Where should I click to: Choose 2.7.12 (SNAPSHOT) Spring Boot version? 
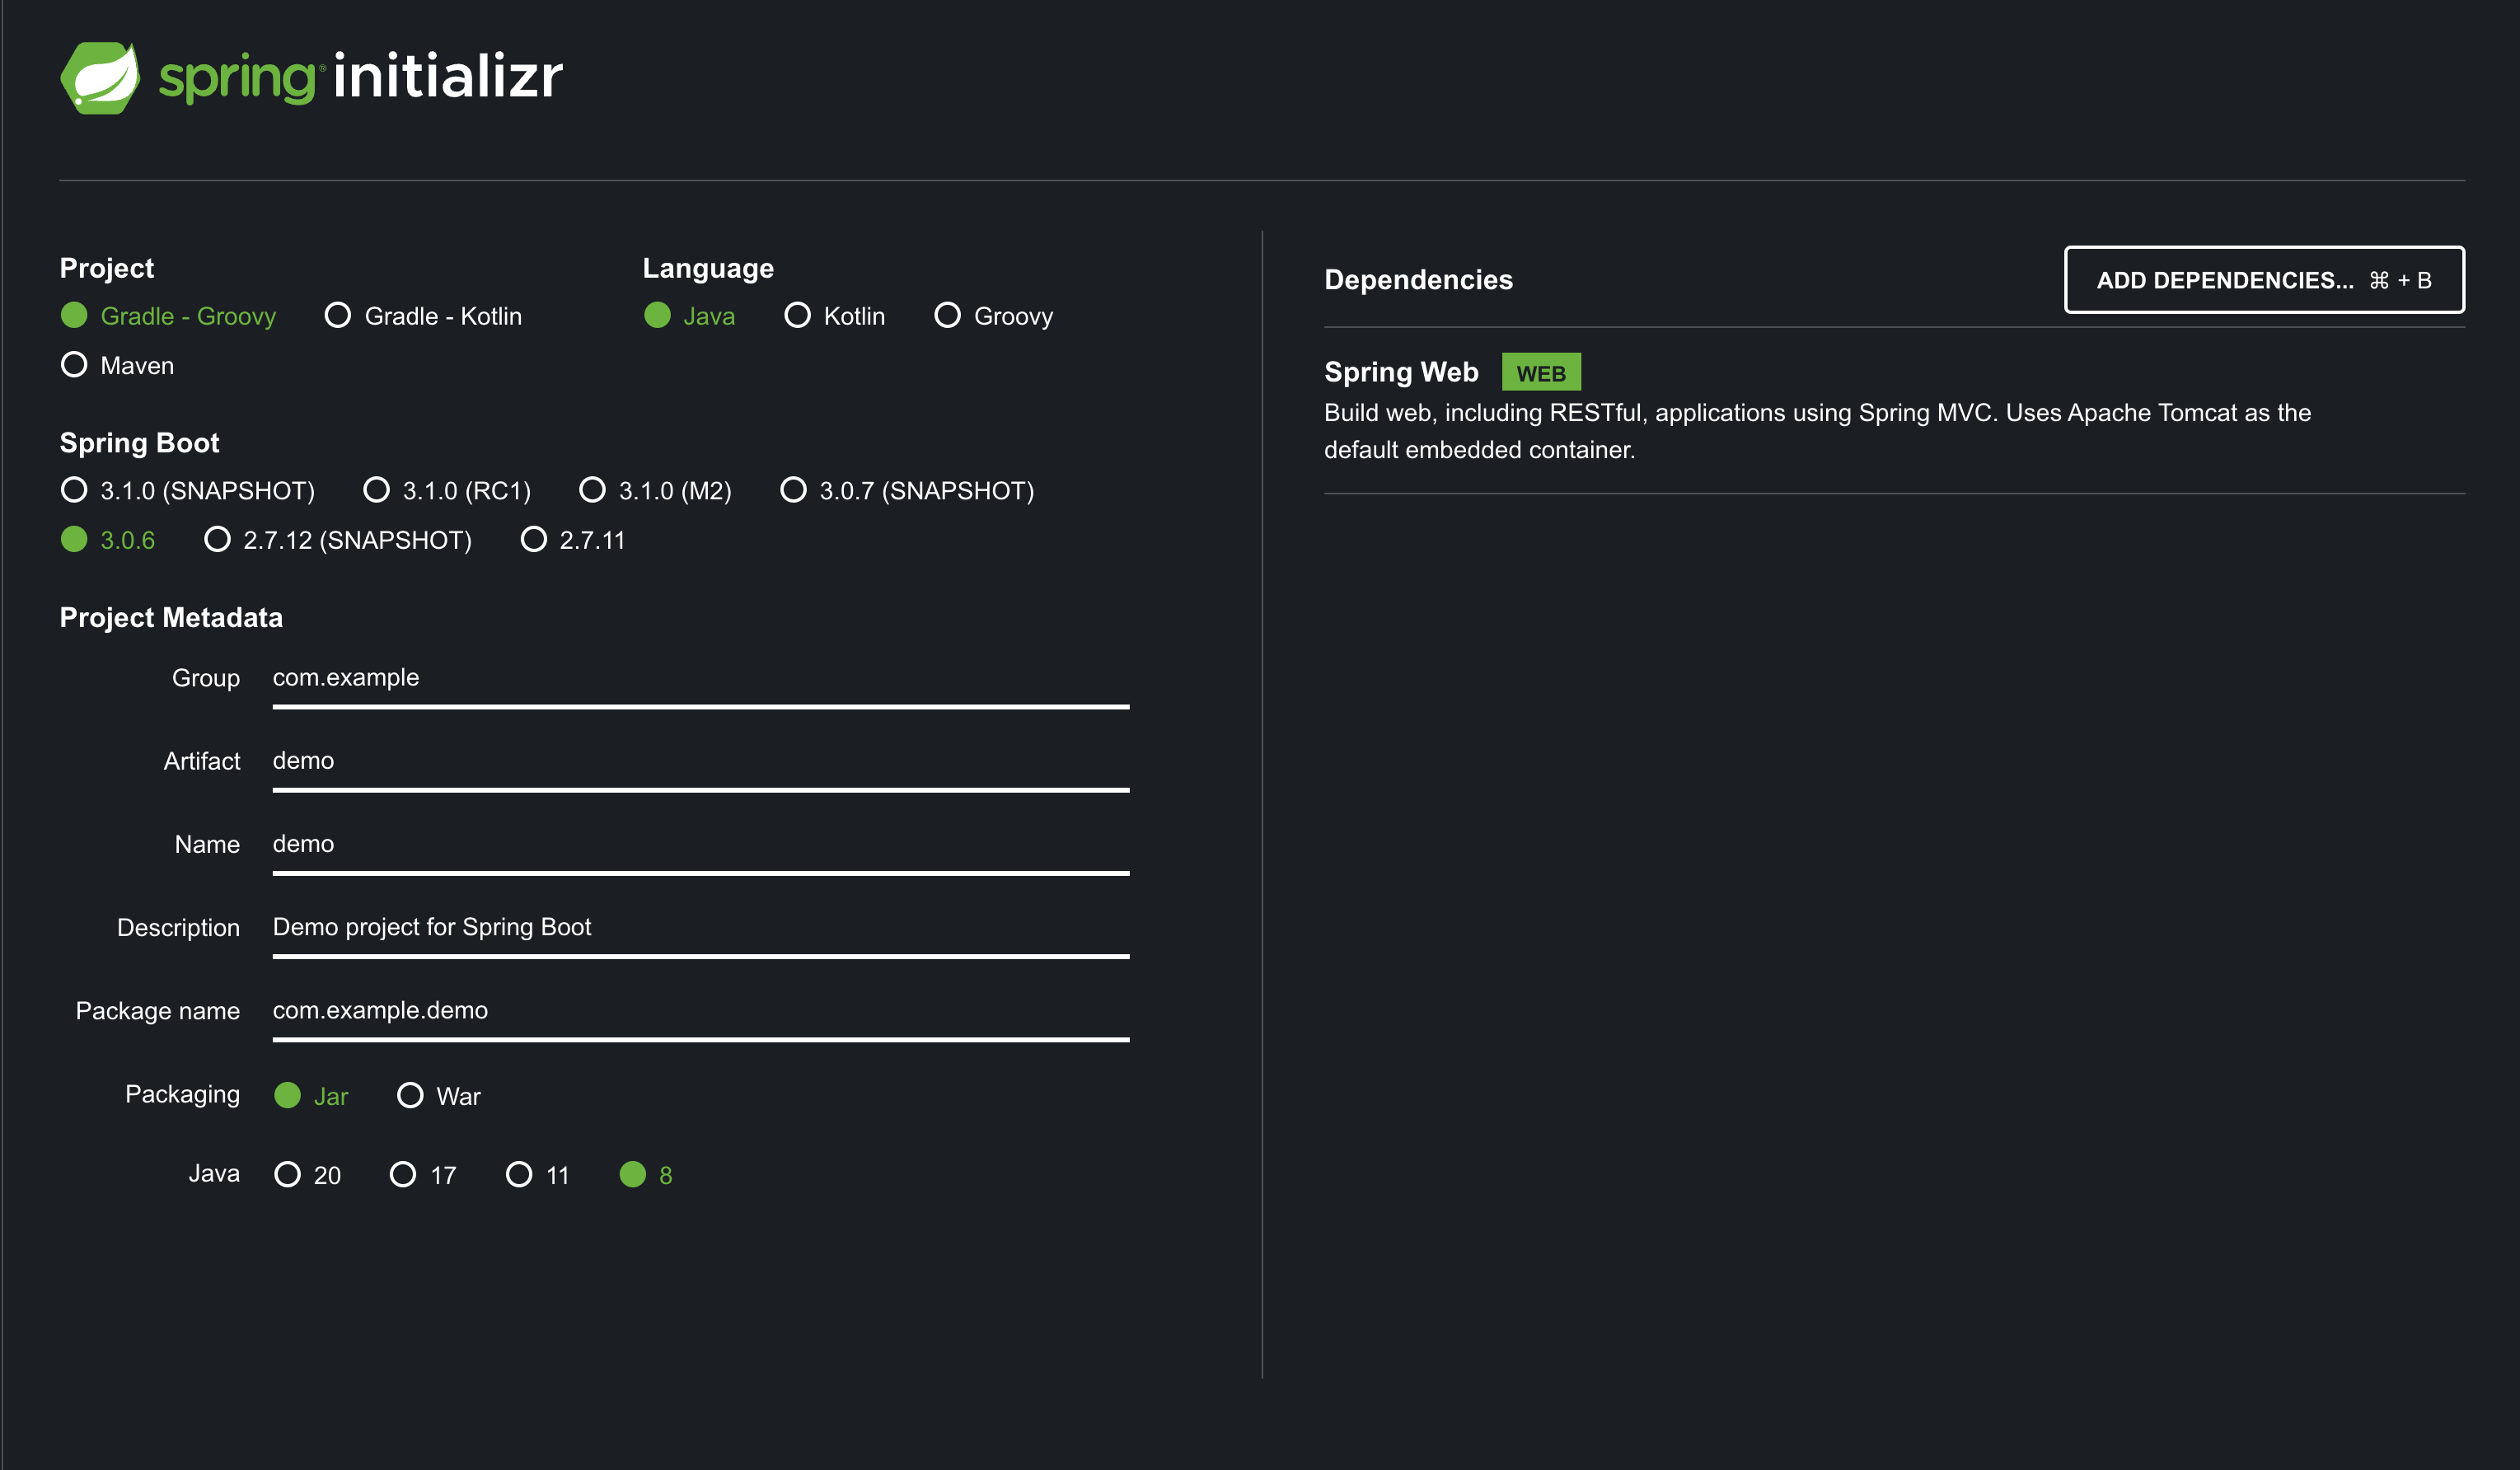coord(217,540)
